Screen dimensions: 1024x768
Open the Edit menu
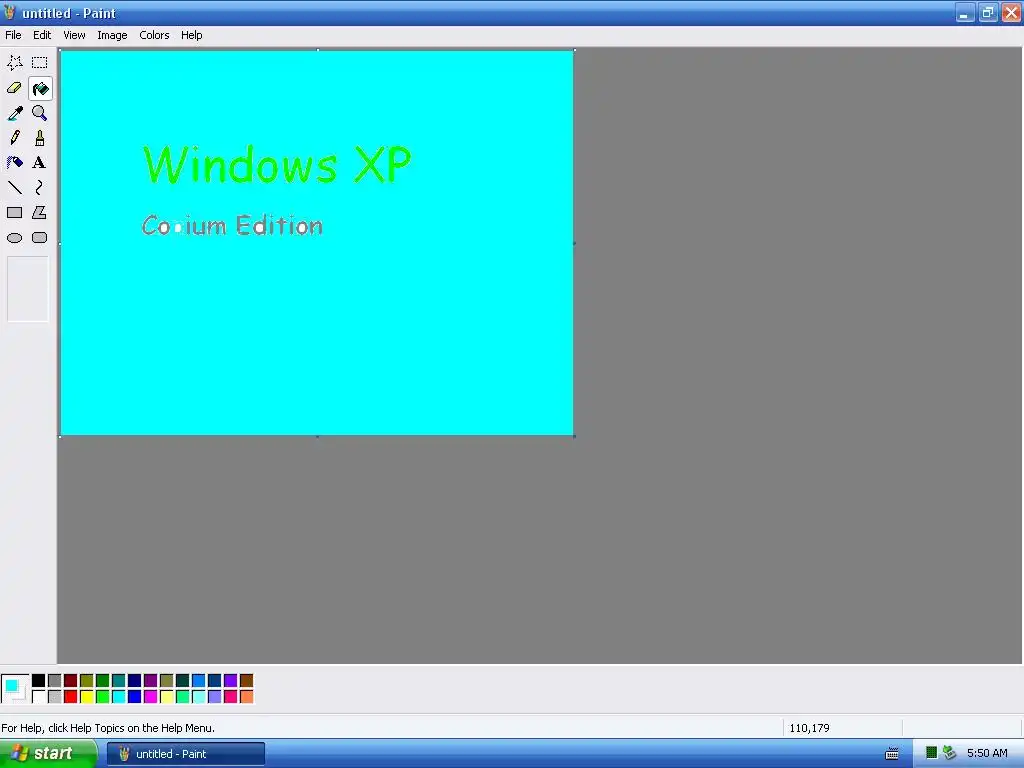[x=42, y=35]
